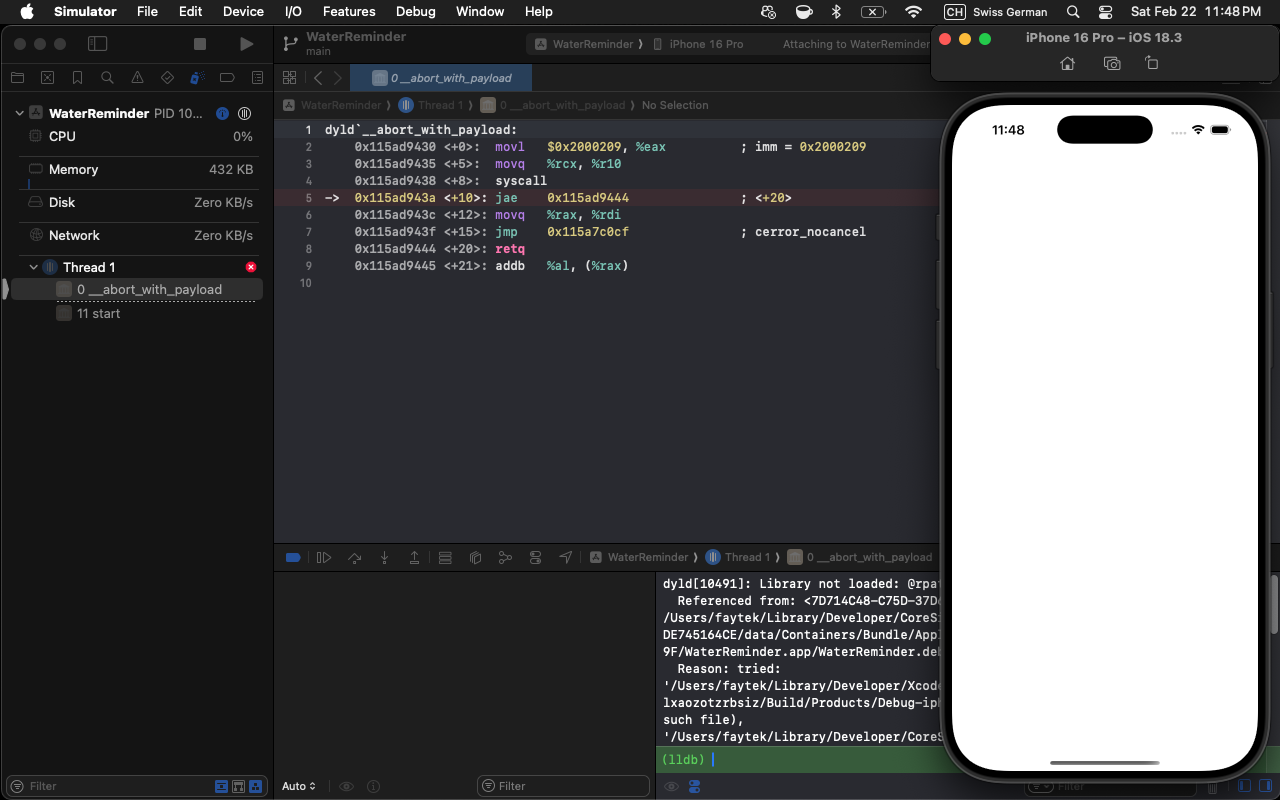Open the Auto variables scope dropdown
This screenshot has height=800, width=1280.
click(299, 786)
